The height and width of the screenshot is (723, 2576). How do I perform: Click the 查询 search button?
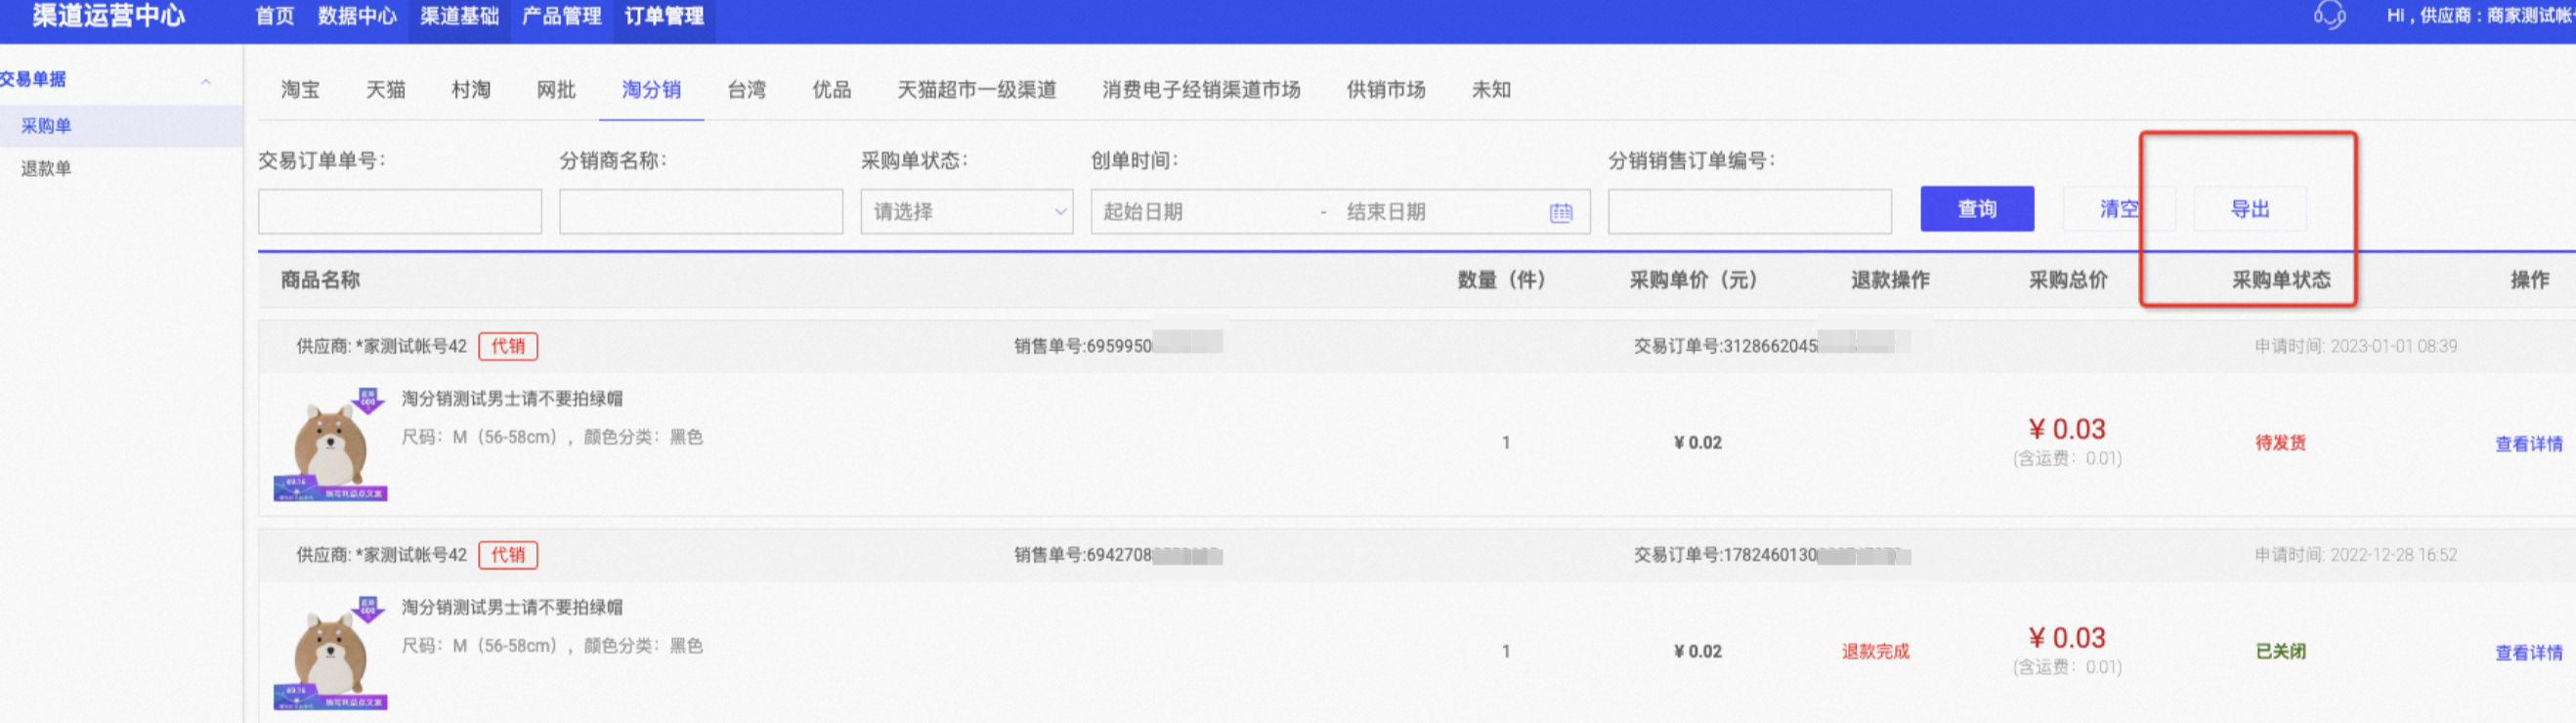tap(1977, 209)
